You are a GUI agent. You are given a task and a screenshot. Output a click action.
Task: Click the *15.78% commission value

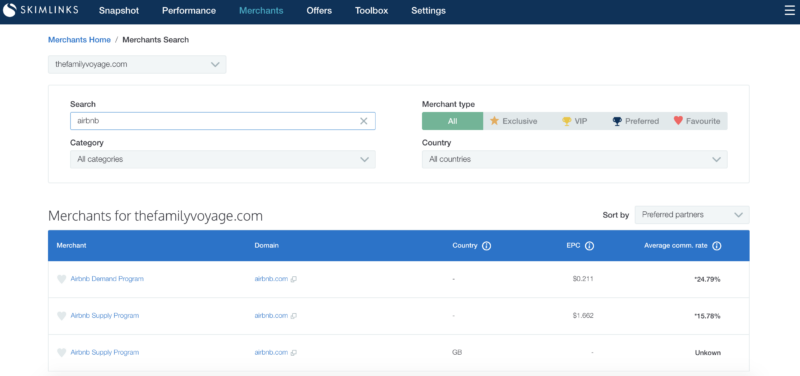[707, 316]
